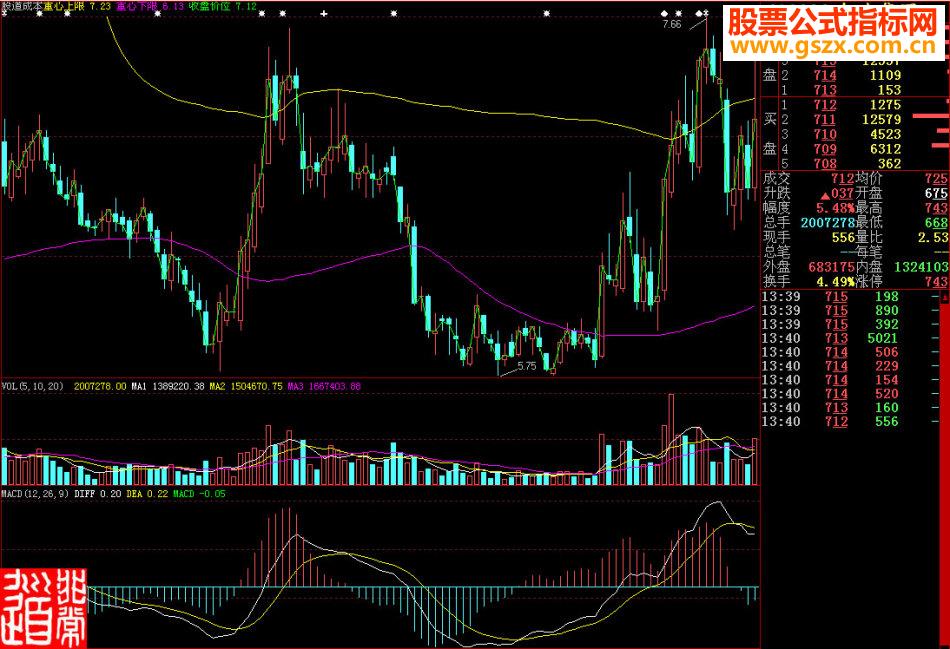Select the 重心上限 7.23 indicator value
The width and height of the screenshot is (950, 649).
click(76, 6)
